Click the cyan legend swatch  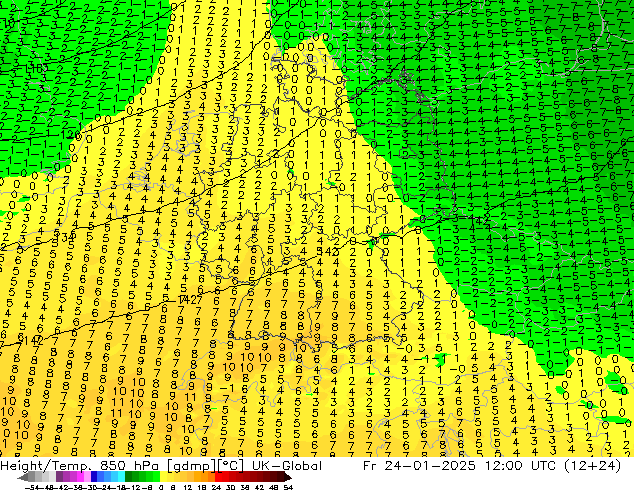pos(122,477)
